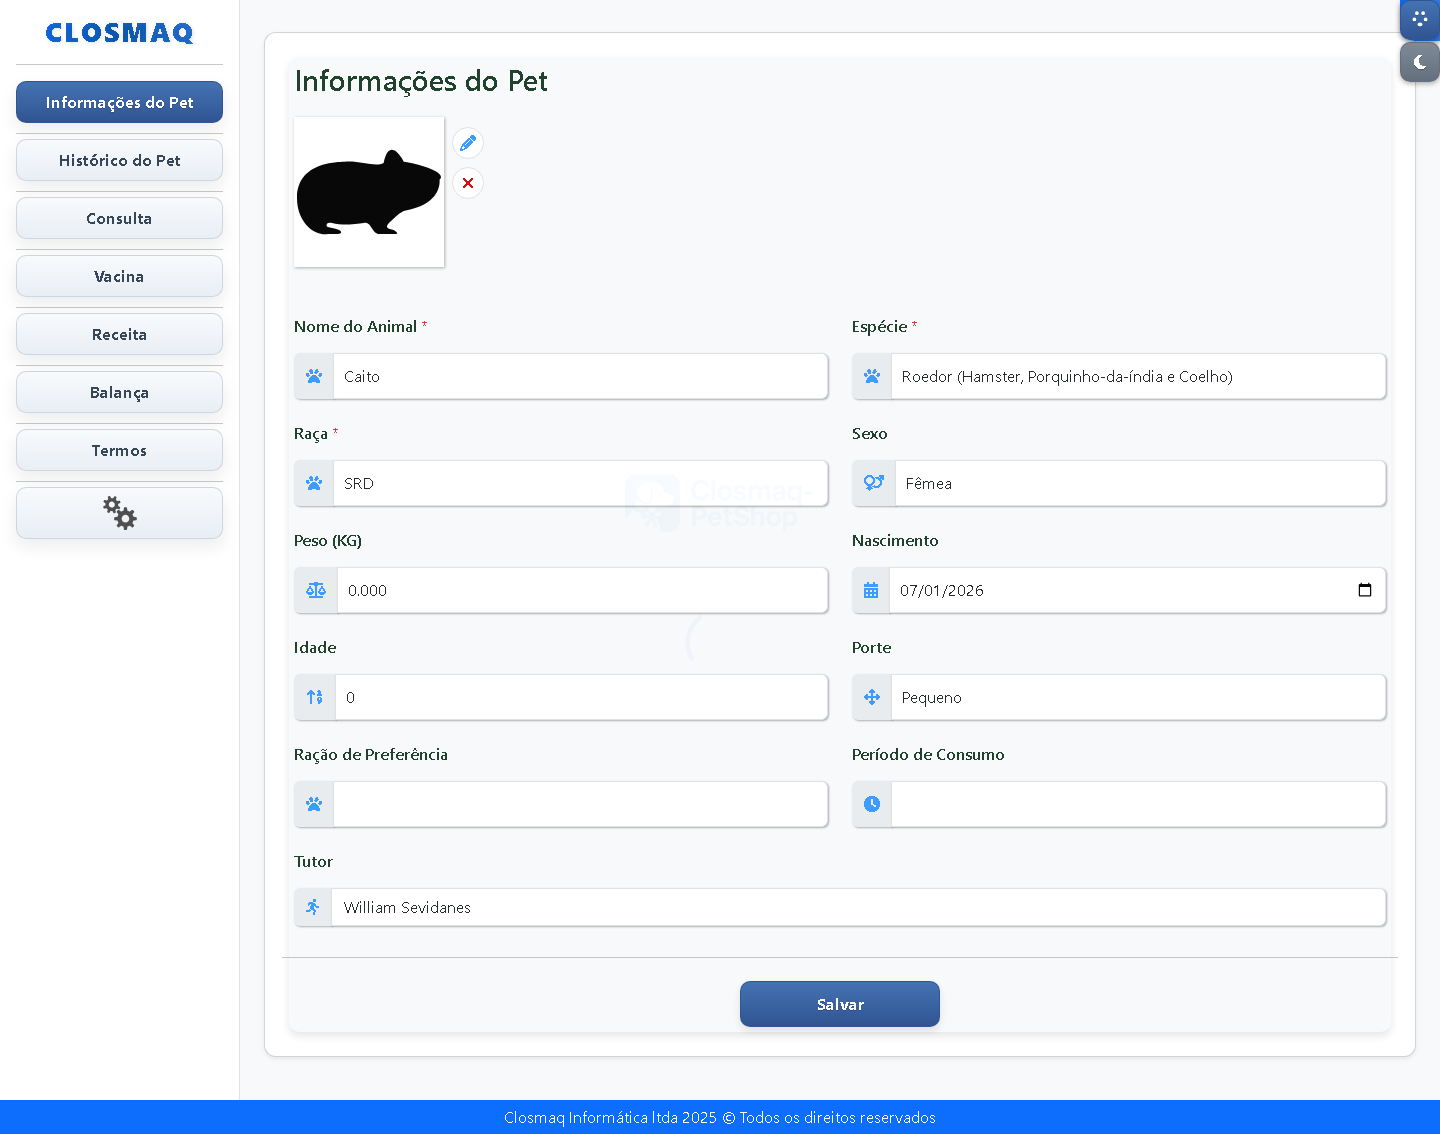Image resolution: width=1440 pixels, height=1134 pixels.
Task: Click the pencil icon to edit the pet photo
Action: pyautogui.click(x=467, y=143)
